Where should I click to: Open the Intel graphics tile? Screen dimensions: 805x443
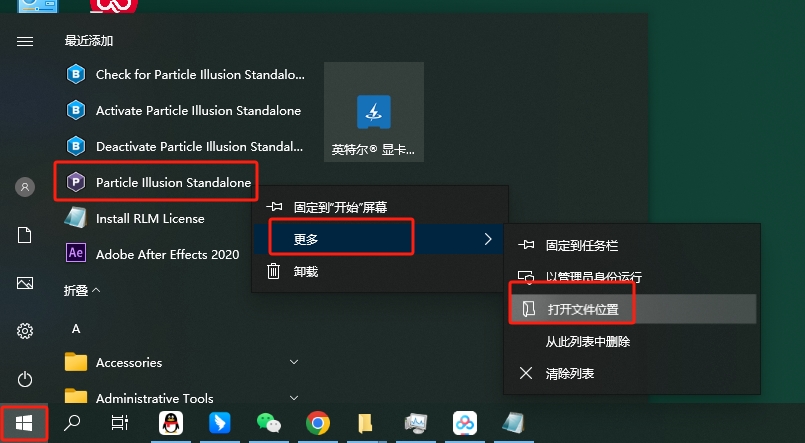coord(374,112)
